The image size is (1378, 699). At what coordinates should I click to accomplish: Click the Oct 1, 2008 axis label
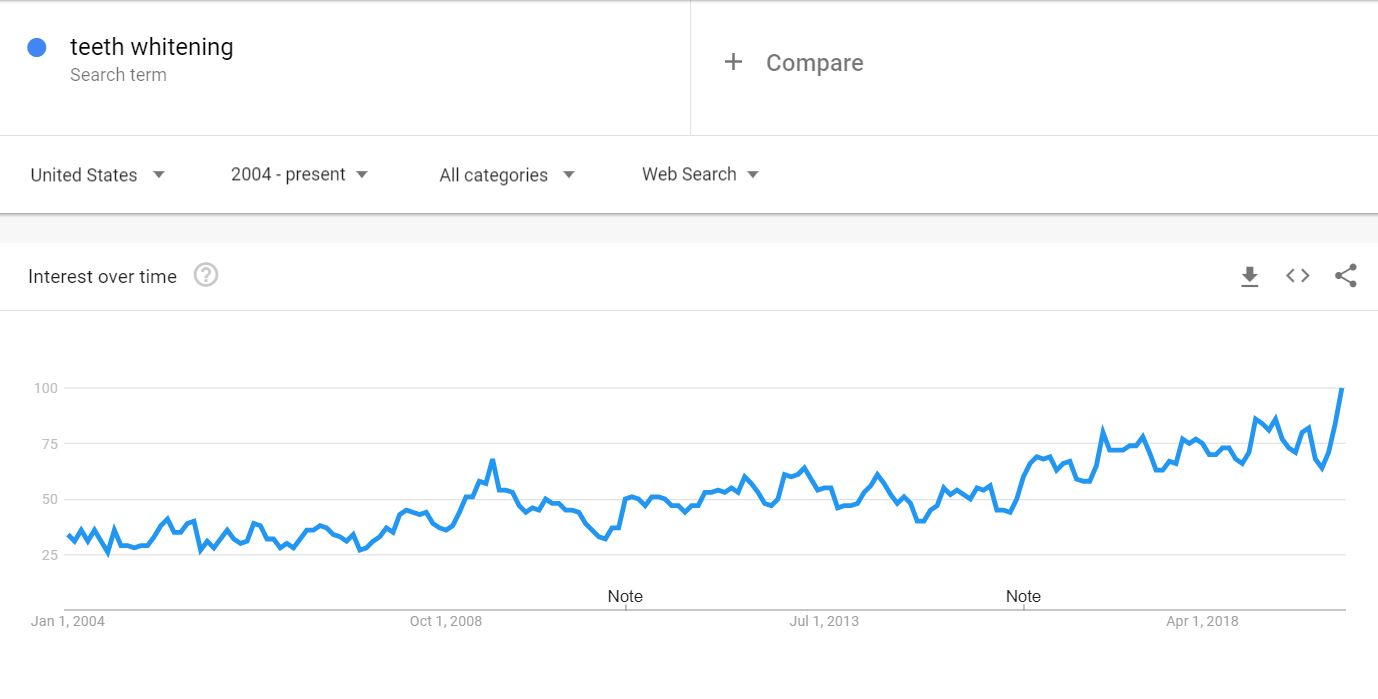point(446,621)
